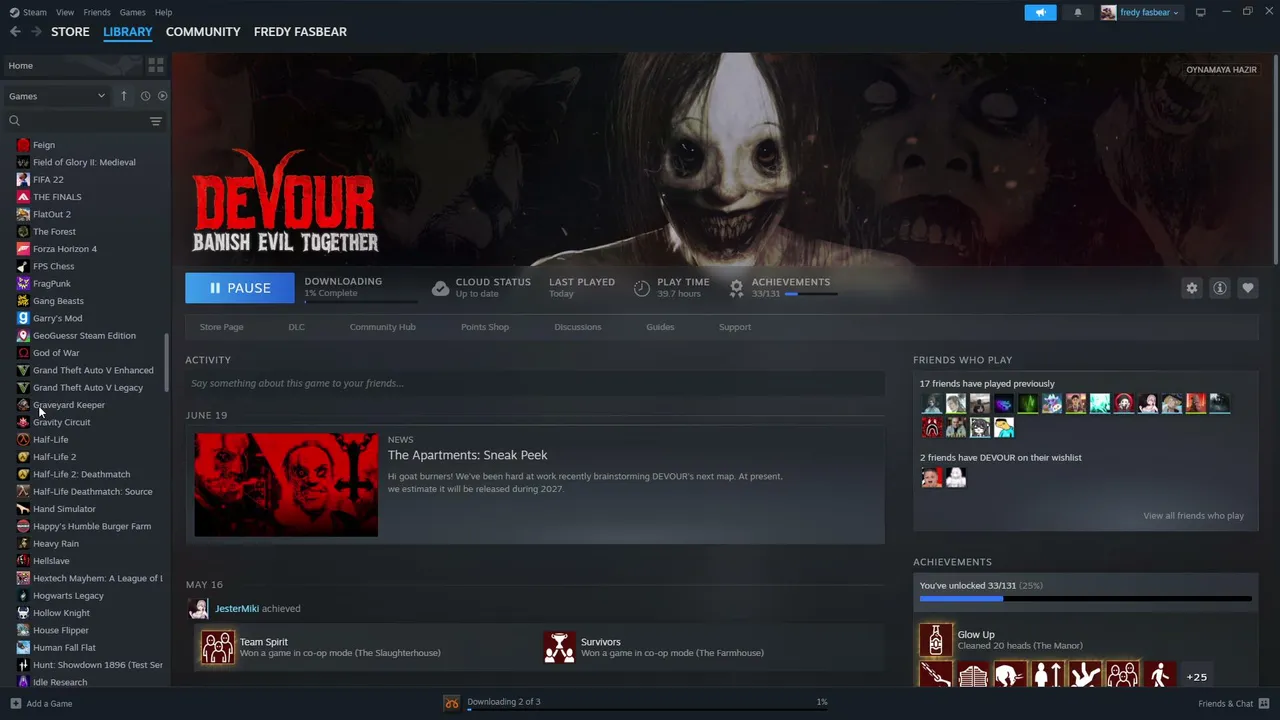Viewport: 1280px width, 720px height.
Task: Click the DEVOUR downloading progress bar
Action: pos(361,301)
